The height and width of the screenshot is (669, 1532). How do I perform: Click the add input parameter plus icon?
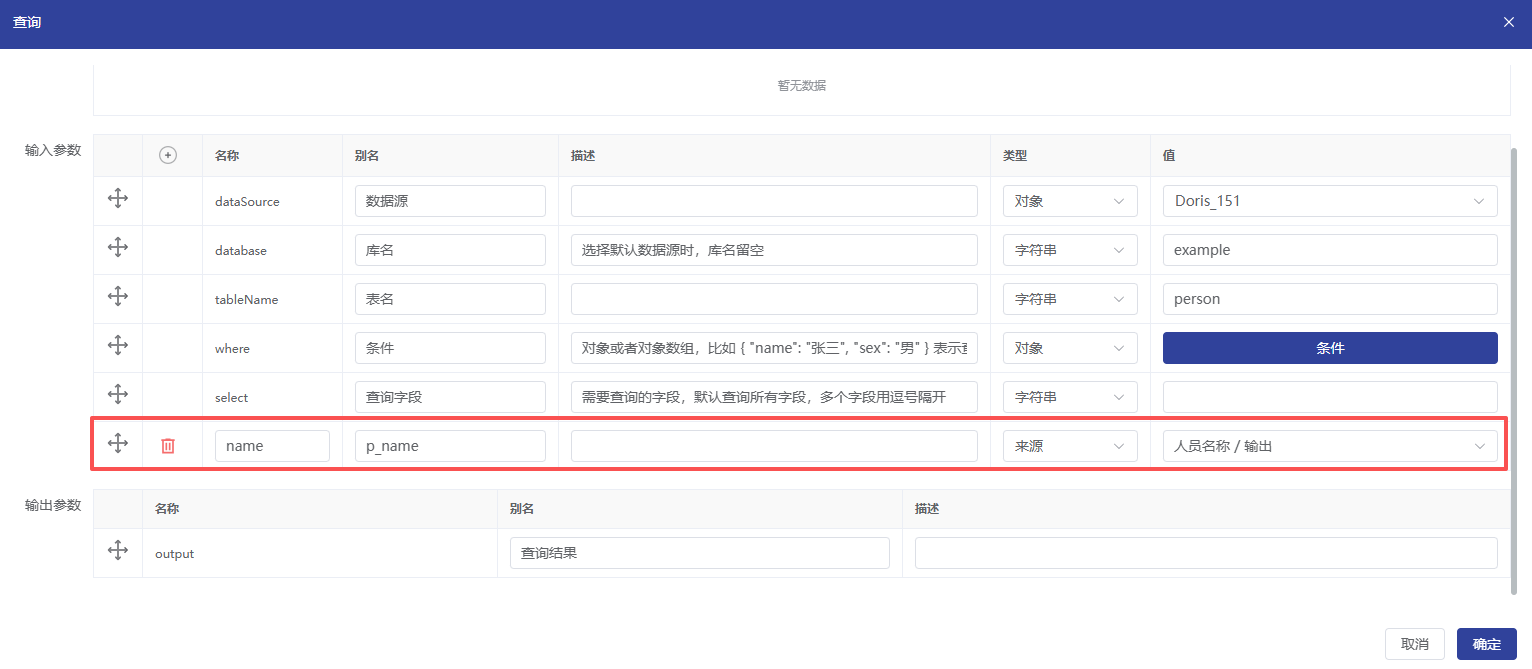[x=168, y=155]
